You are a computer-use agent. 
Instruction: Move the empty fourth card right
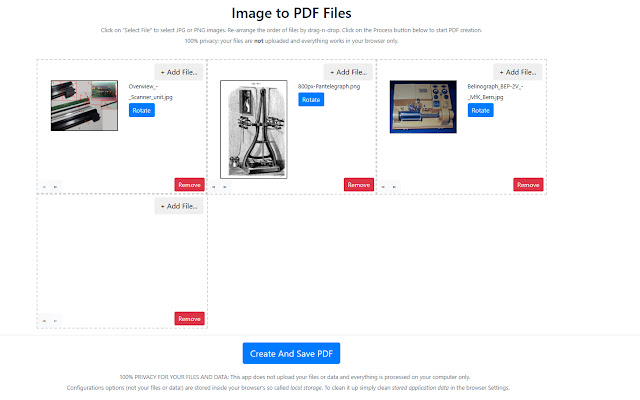55,320
